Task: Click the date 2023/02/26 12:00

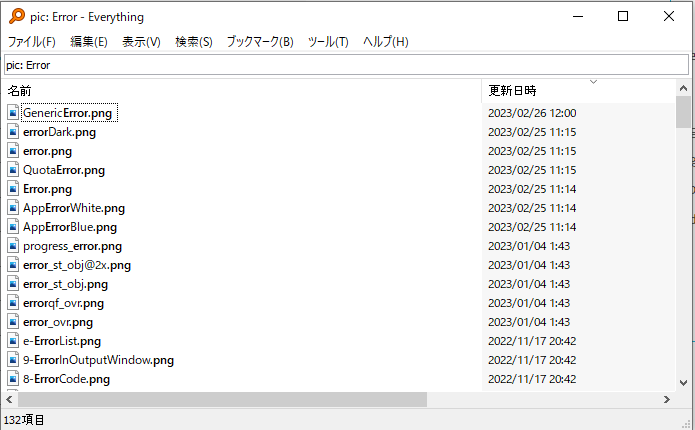Action: 532,113
